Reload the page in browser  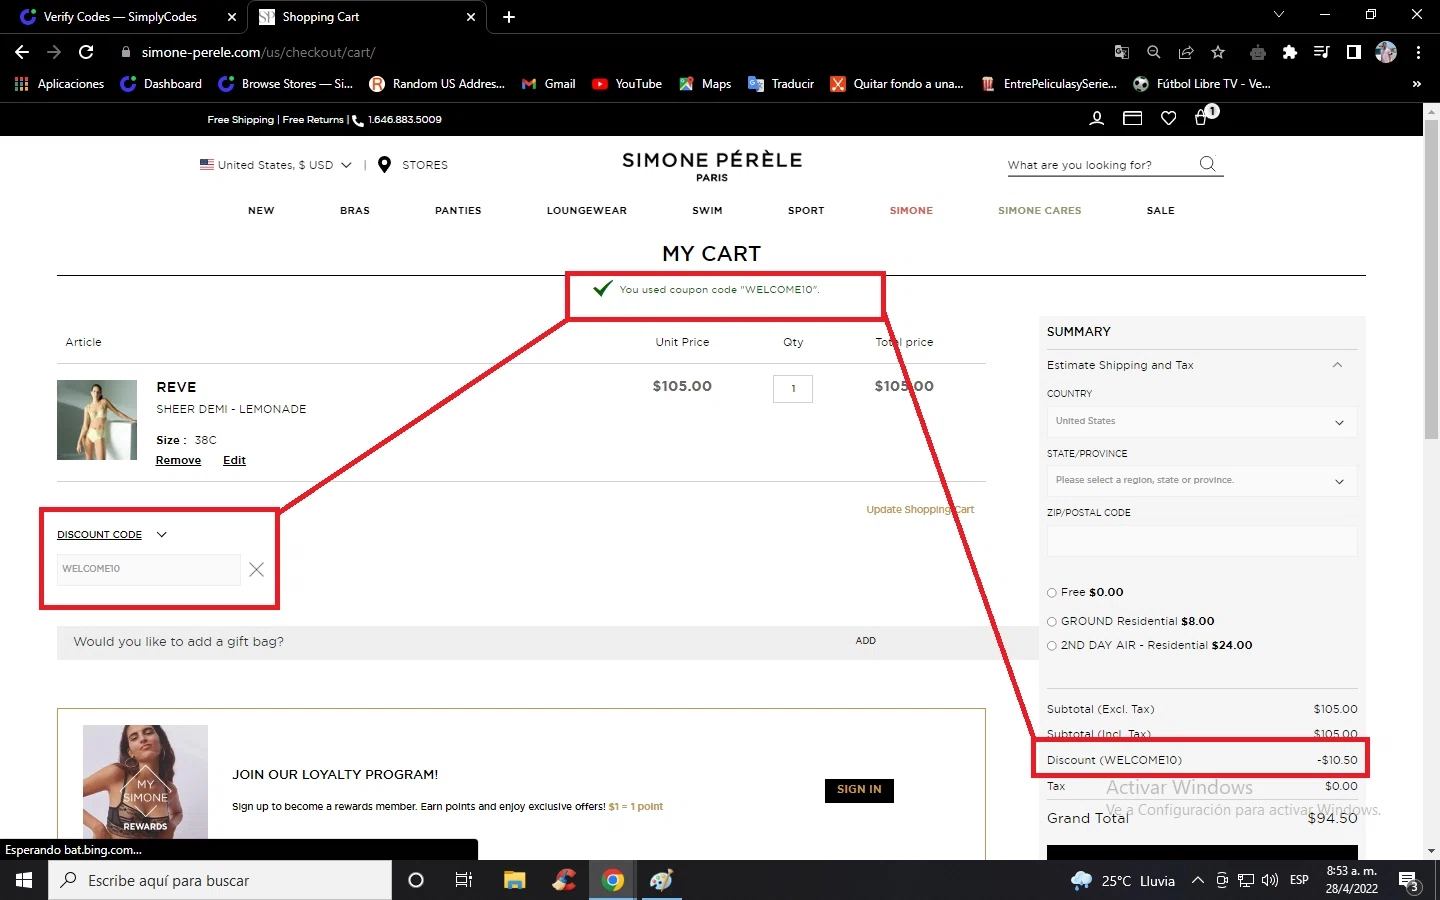click(x=86, y=52)
